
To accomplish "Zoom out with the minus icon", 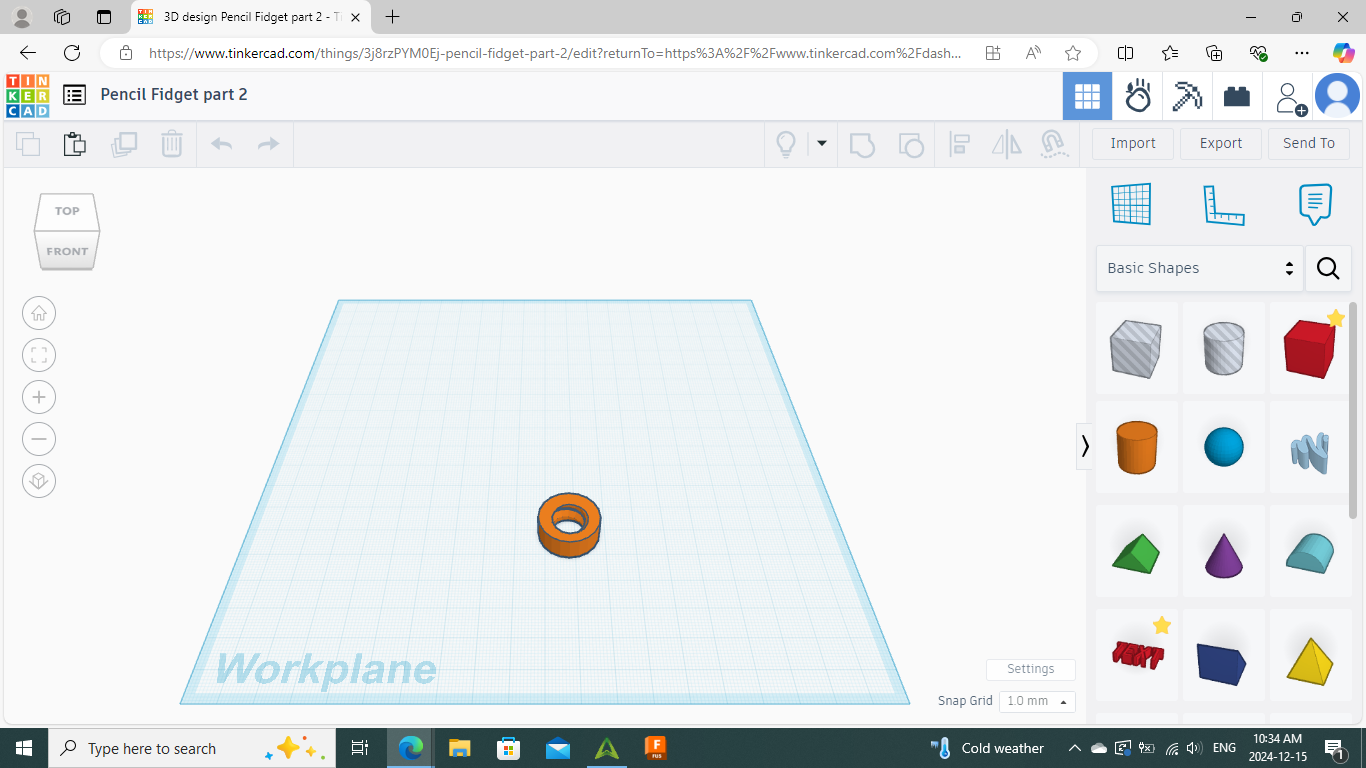I will [x=39, y=439].
